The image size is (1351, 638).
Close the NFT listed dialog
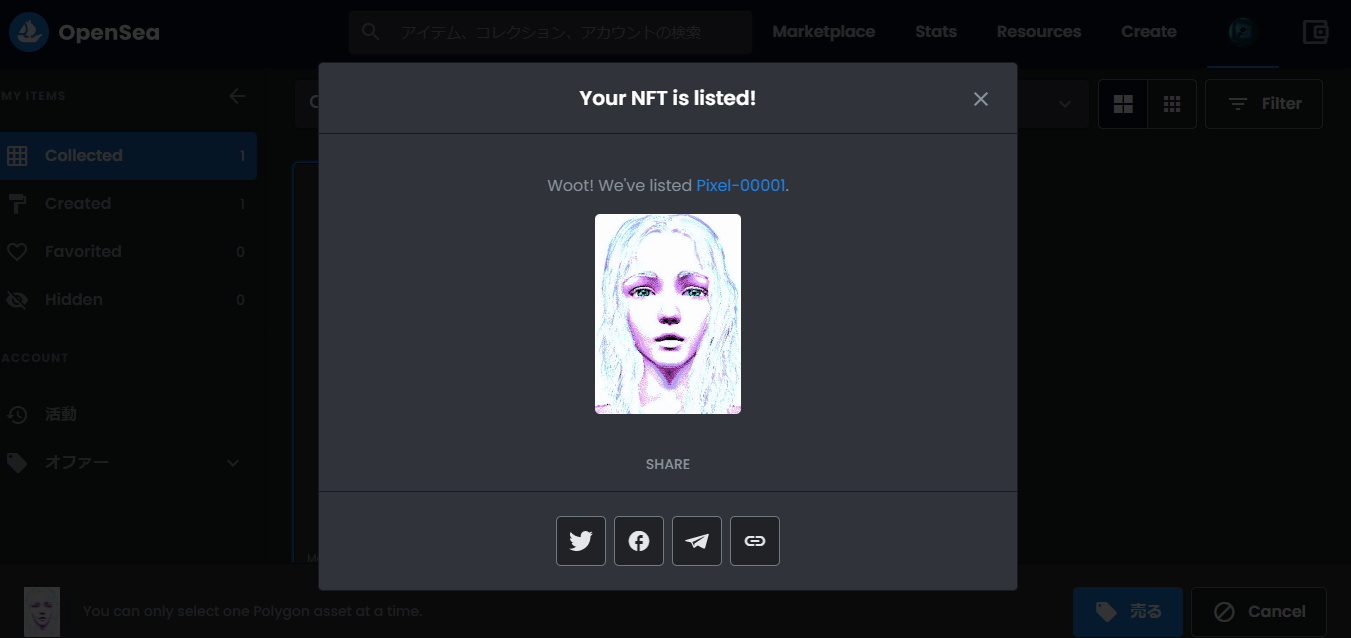tap(981, 99)
